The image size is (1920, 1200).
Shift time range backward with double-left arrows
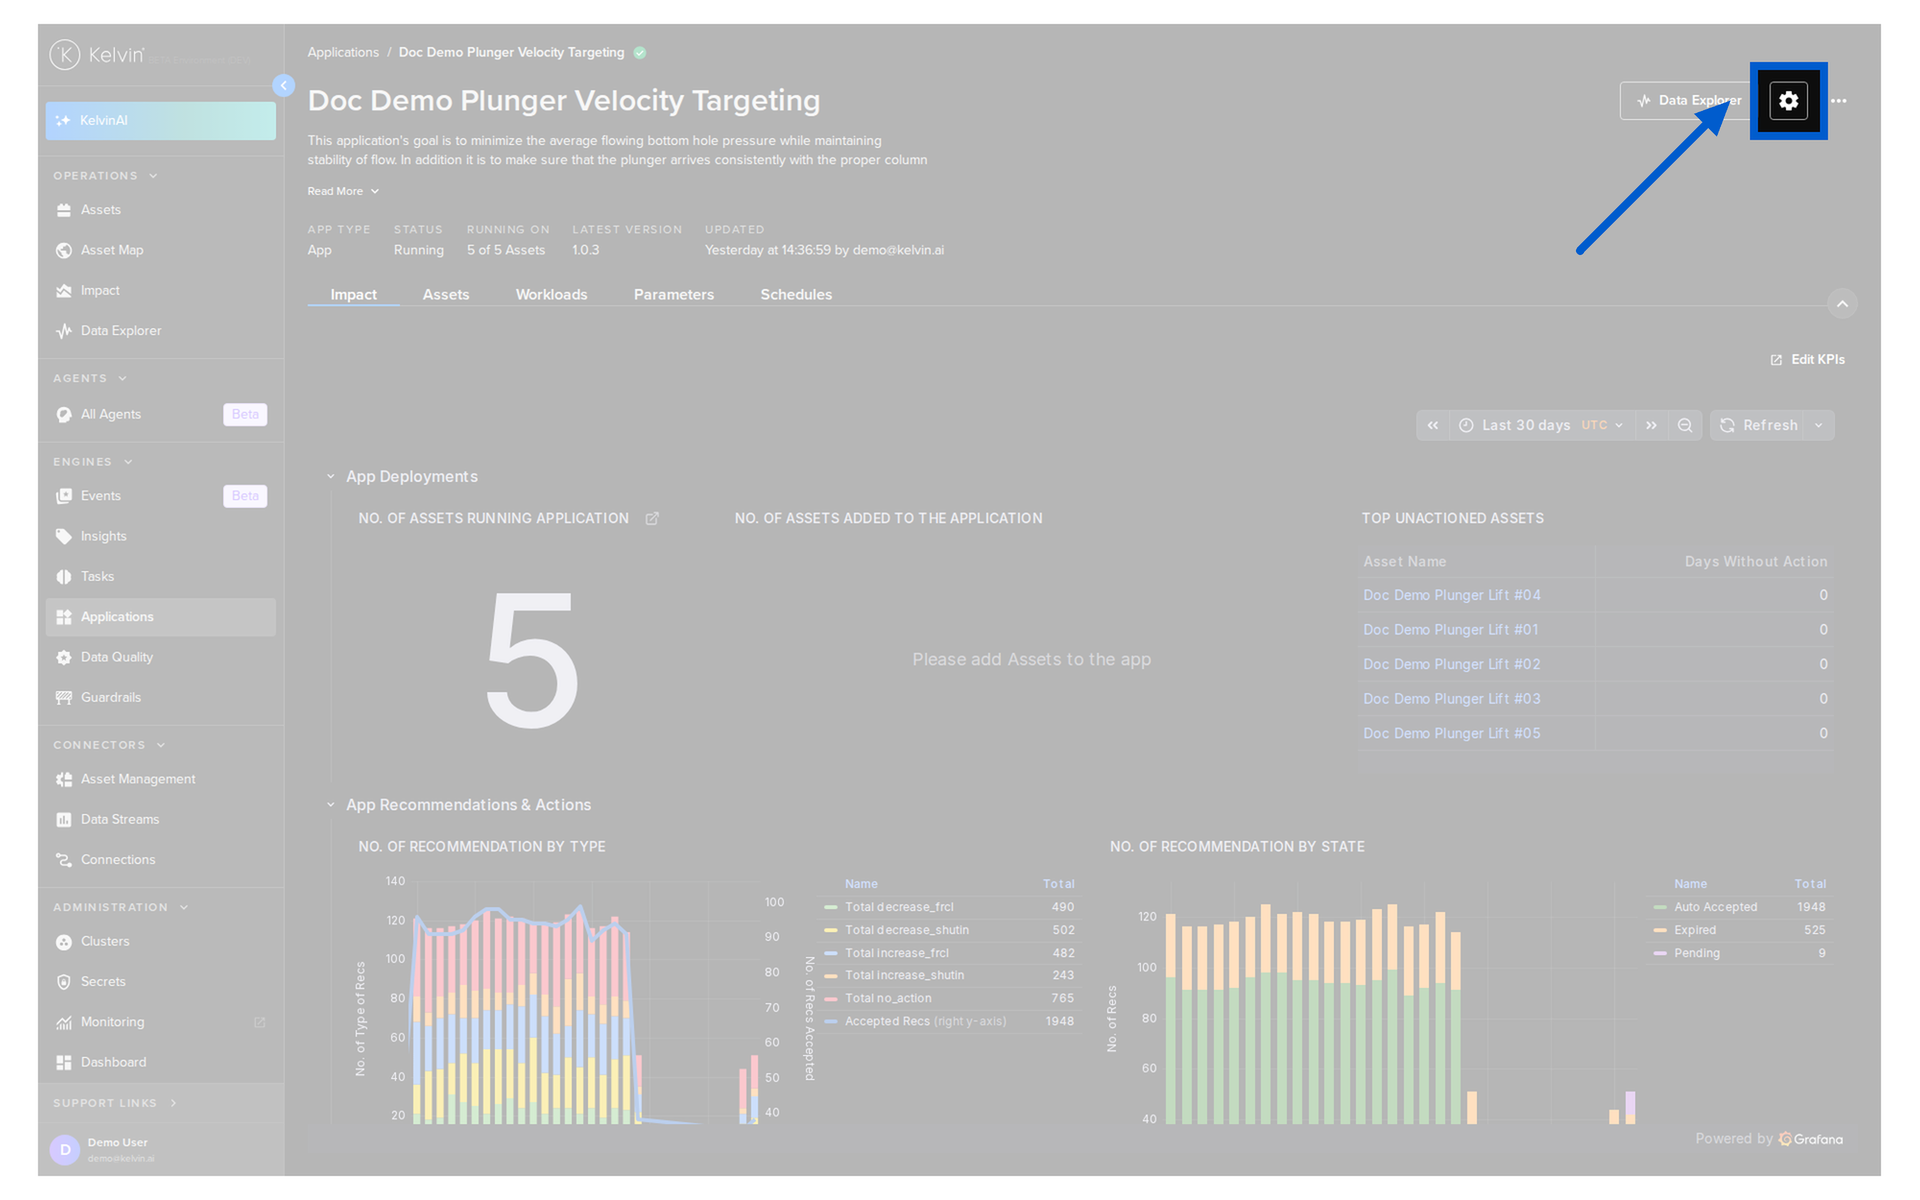coord(1433,425)
